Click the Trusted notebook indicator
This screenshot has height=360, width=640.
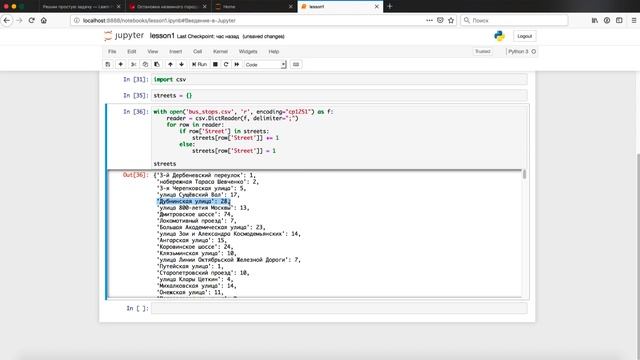coord(482,51)
